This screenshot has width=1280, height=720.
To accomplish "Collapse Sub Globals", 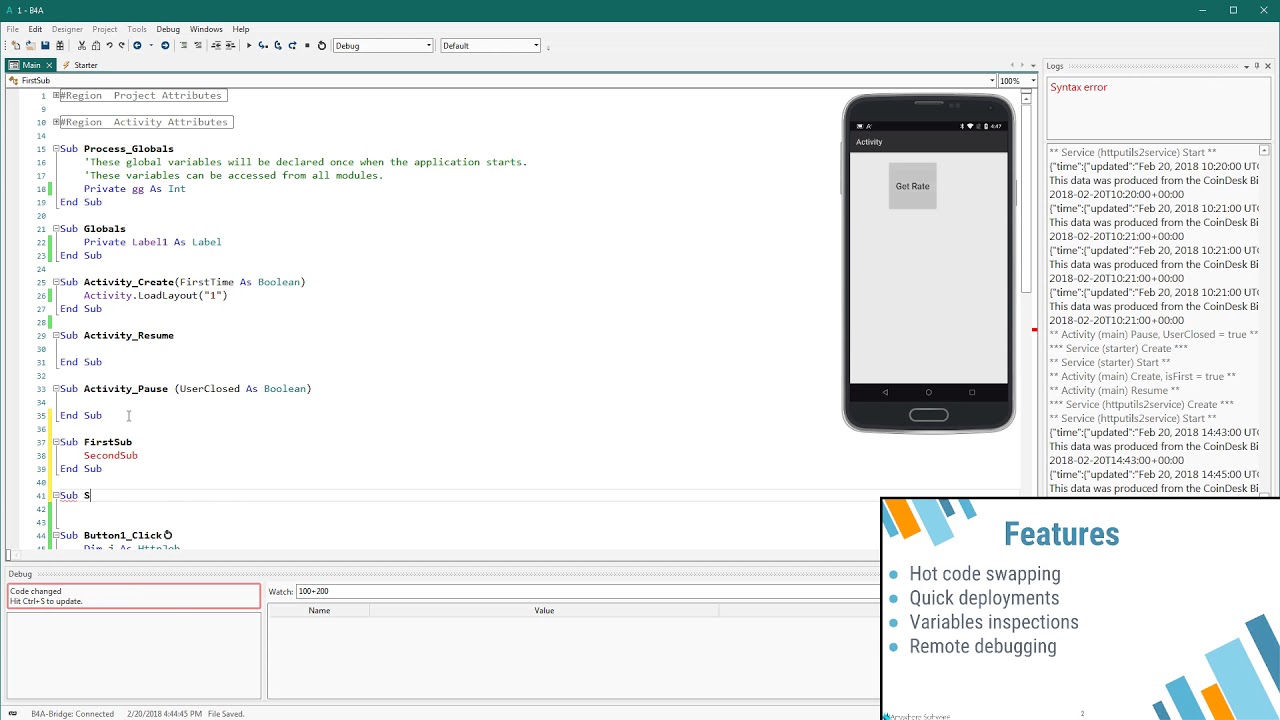I will (x=56, y=229).
